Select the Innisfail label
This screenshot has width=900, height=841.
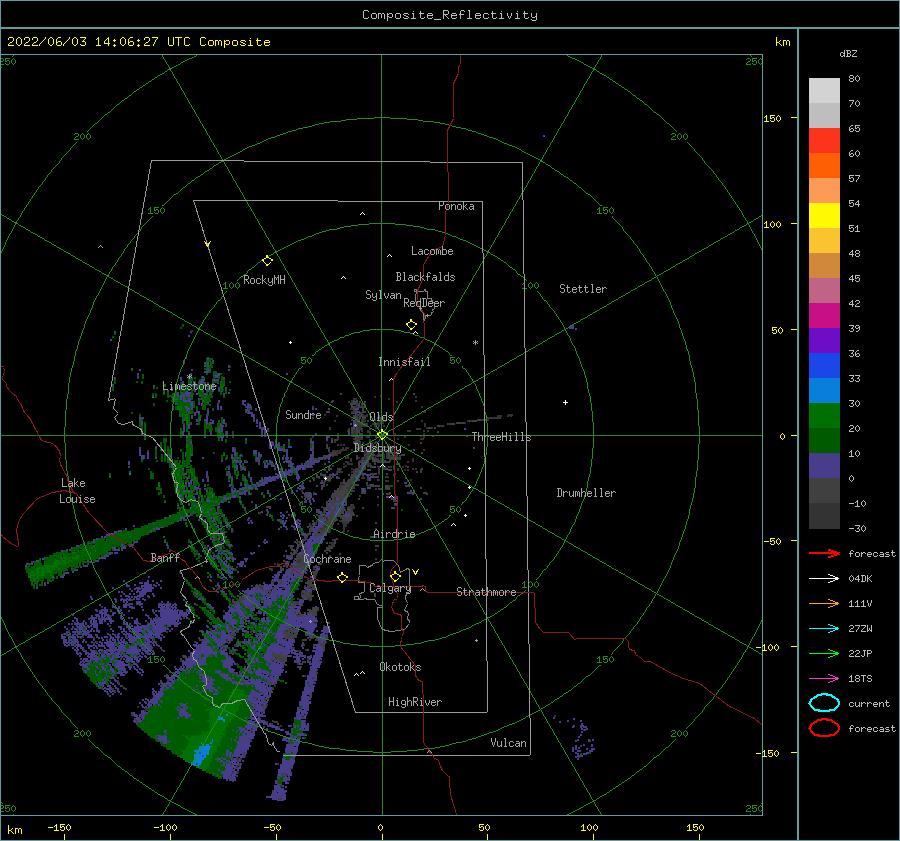click(x=404, y=362)
